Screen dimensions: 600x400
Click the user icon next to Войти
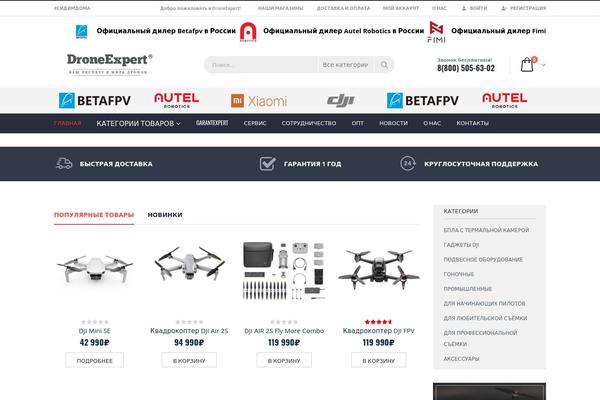pyautogui.click(x=464, y=8)
